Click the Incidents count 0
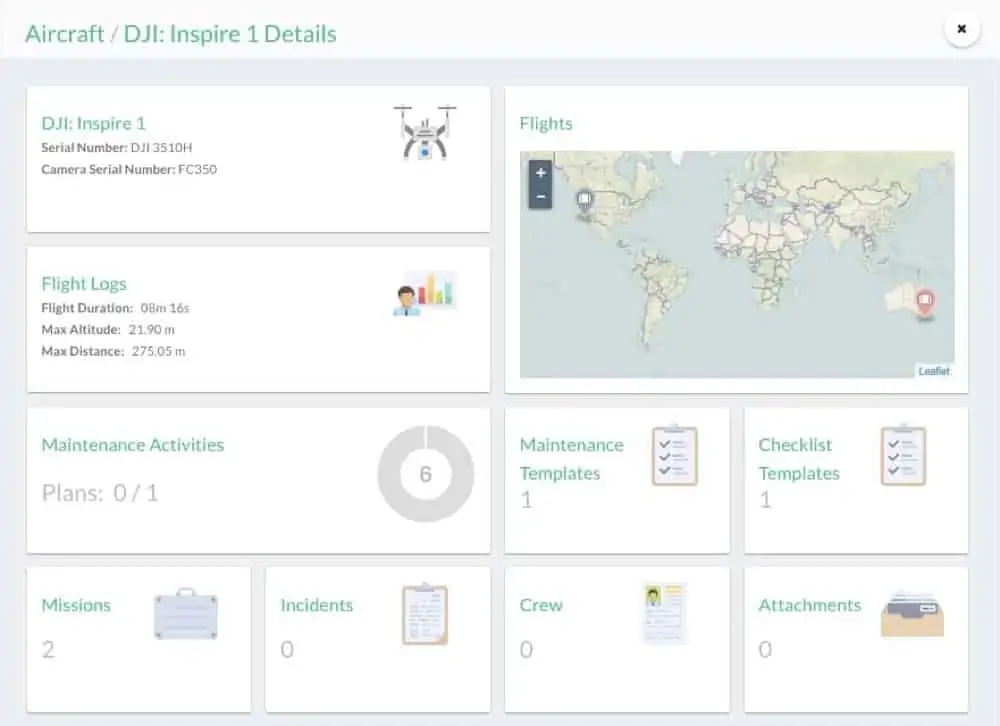This screenshot has width=1000, height=726. (287, 649)
